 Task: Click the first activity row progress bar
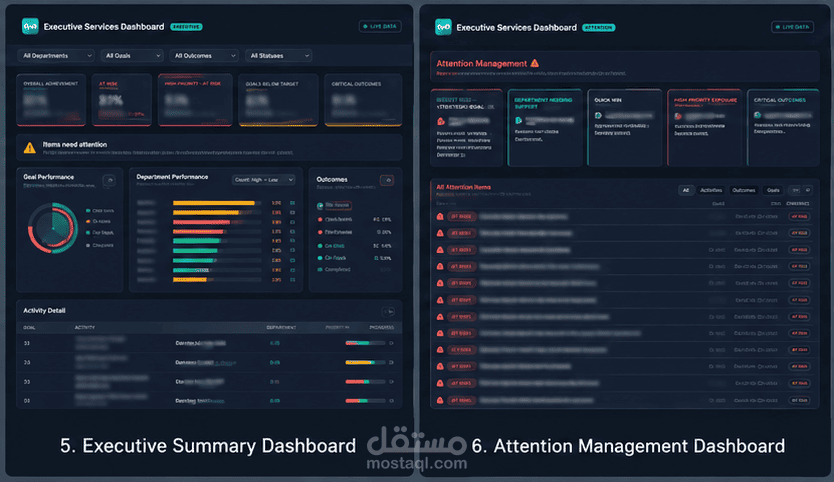365,343
